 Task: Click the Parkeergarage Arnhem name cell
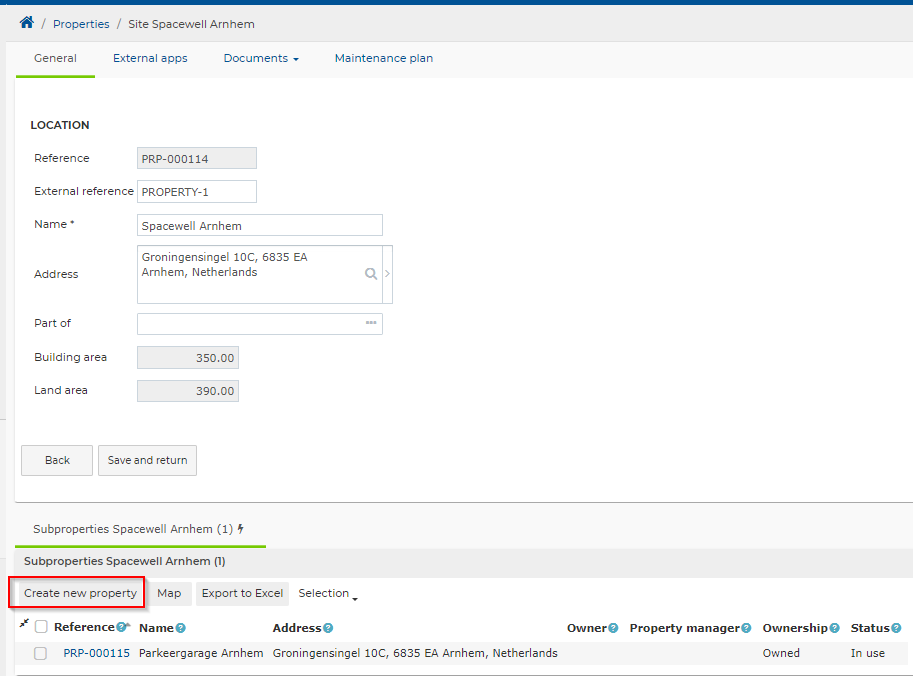coord(201,653)
